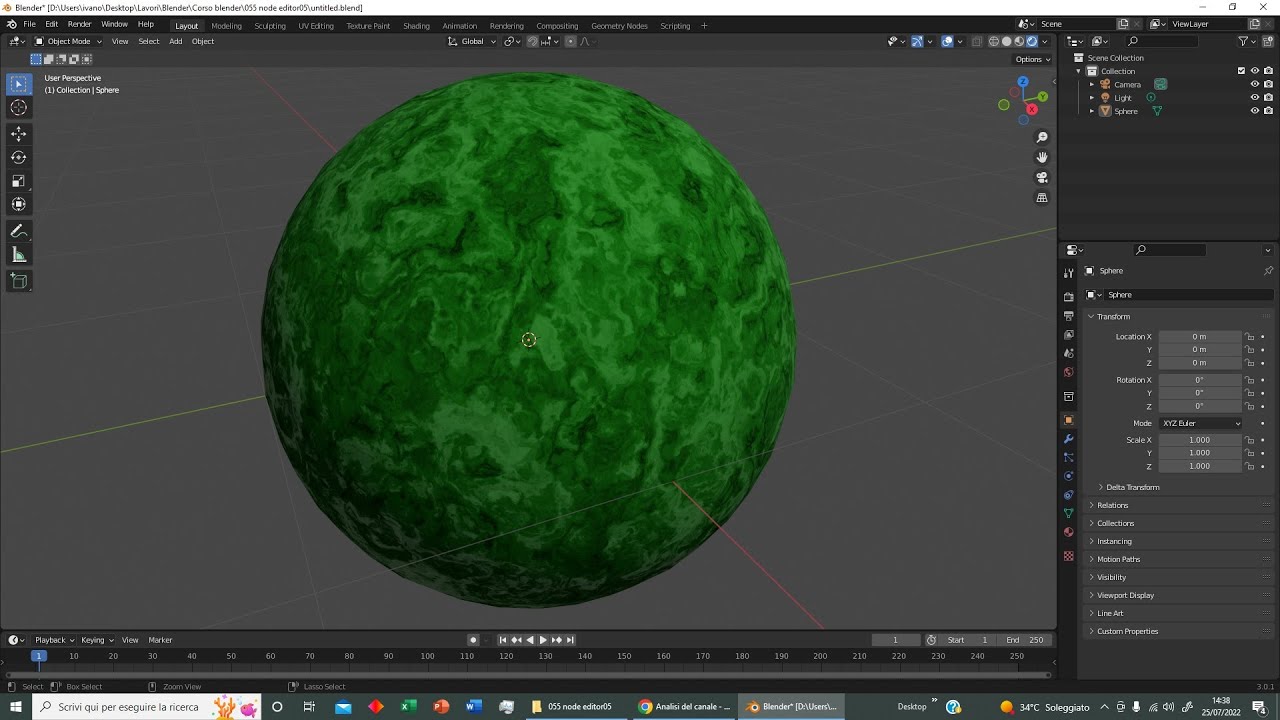Expand Camera in the outliner
Image resolution: width=1280 pixels, height=720 pixels.
1092,84
